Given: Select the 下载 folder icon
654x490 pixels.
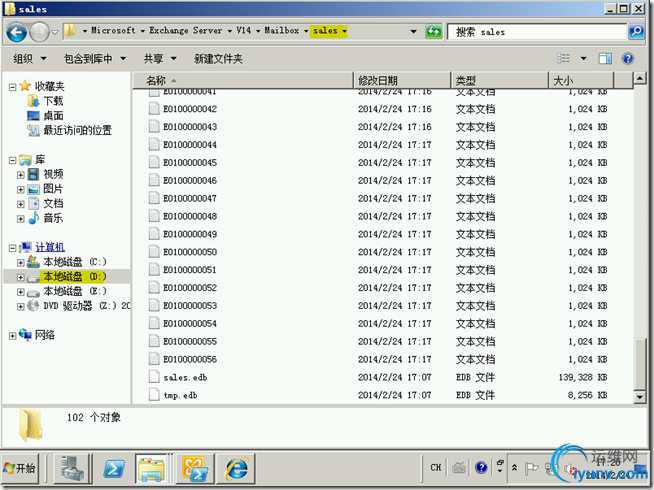Looking at the screenshot, I should pos(33,101).
